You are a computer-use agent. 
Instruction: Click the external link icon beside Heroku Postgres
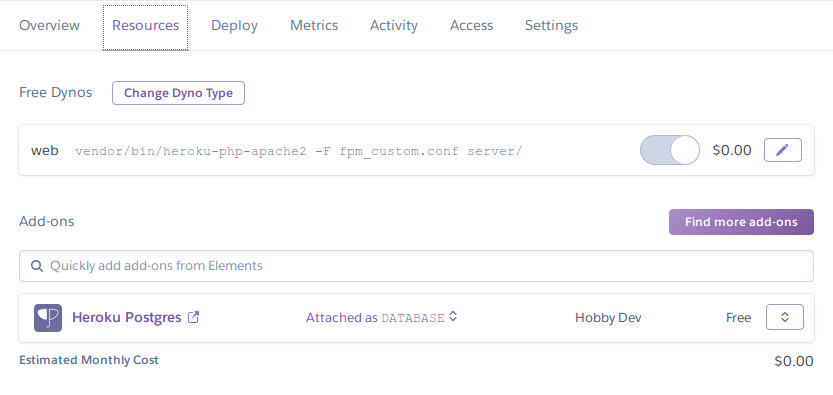click(194, 317)
